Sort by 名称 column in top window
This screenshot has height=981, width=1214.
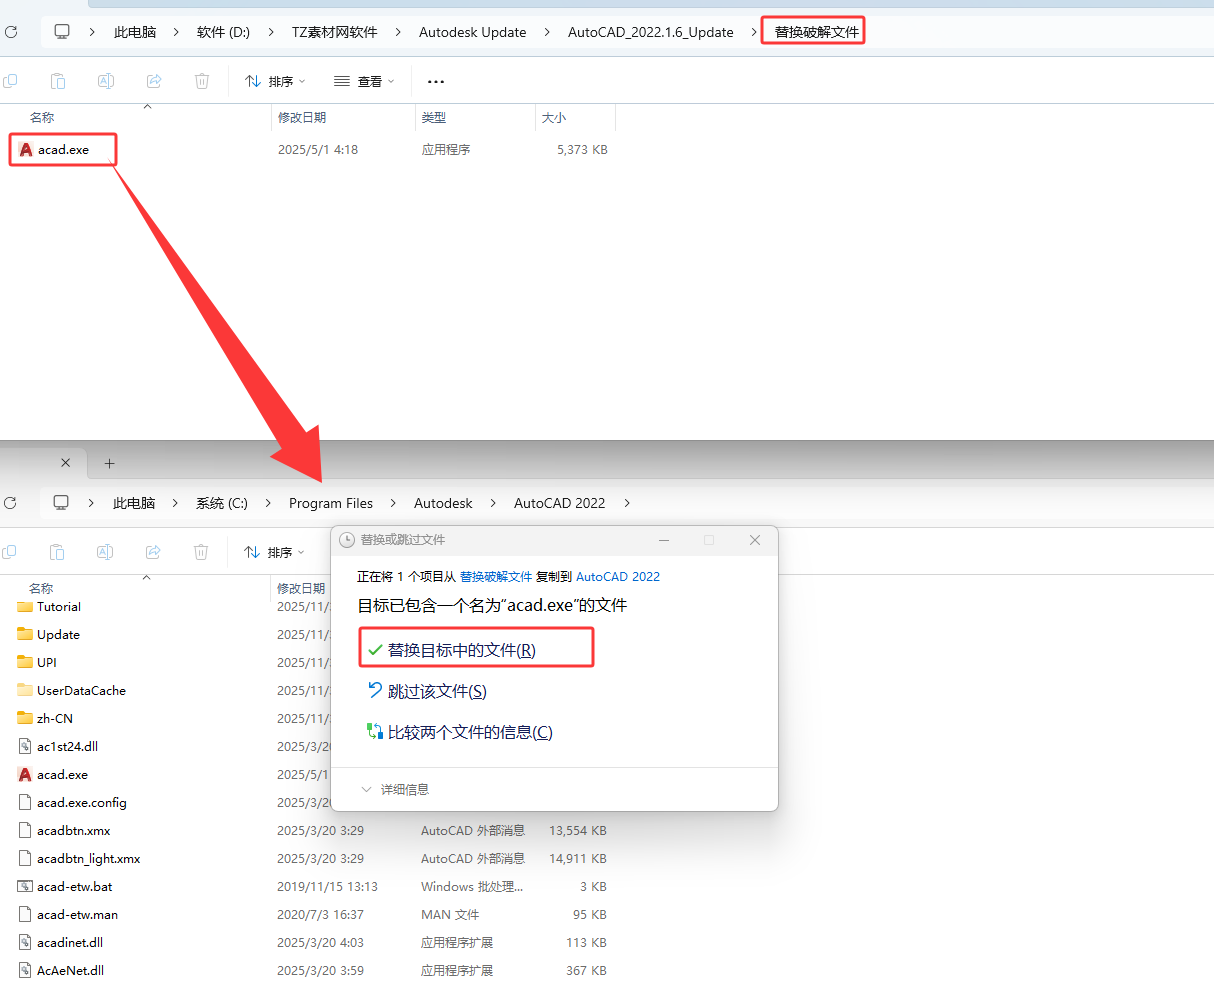point(42,117)
